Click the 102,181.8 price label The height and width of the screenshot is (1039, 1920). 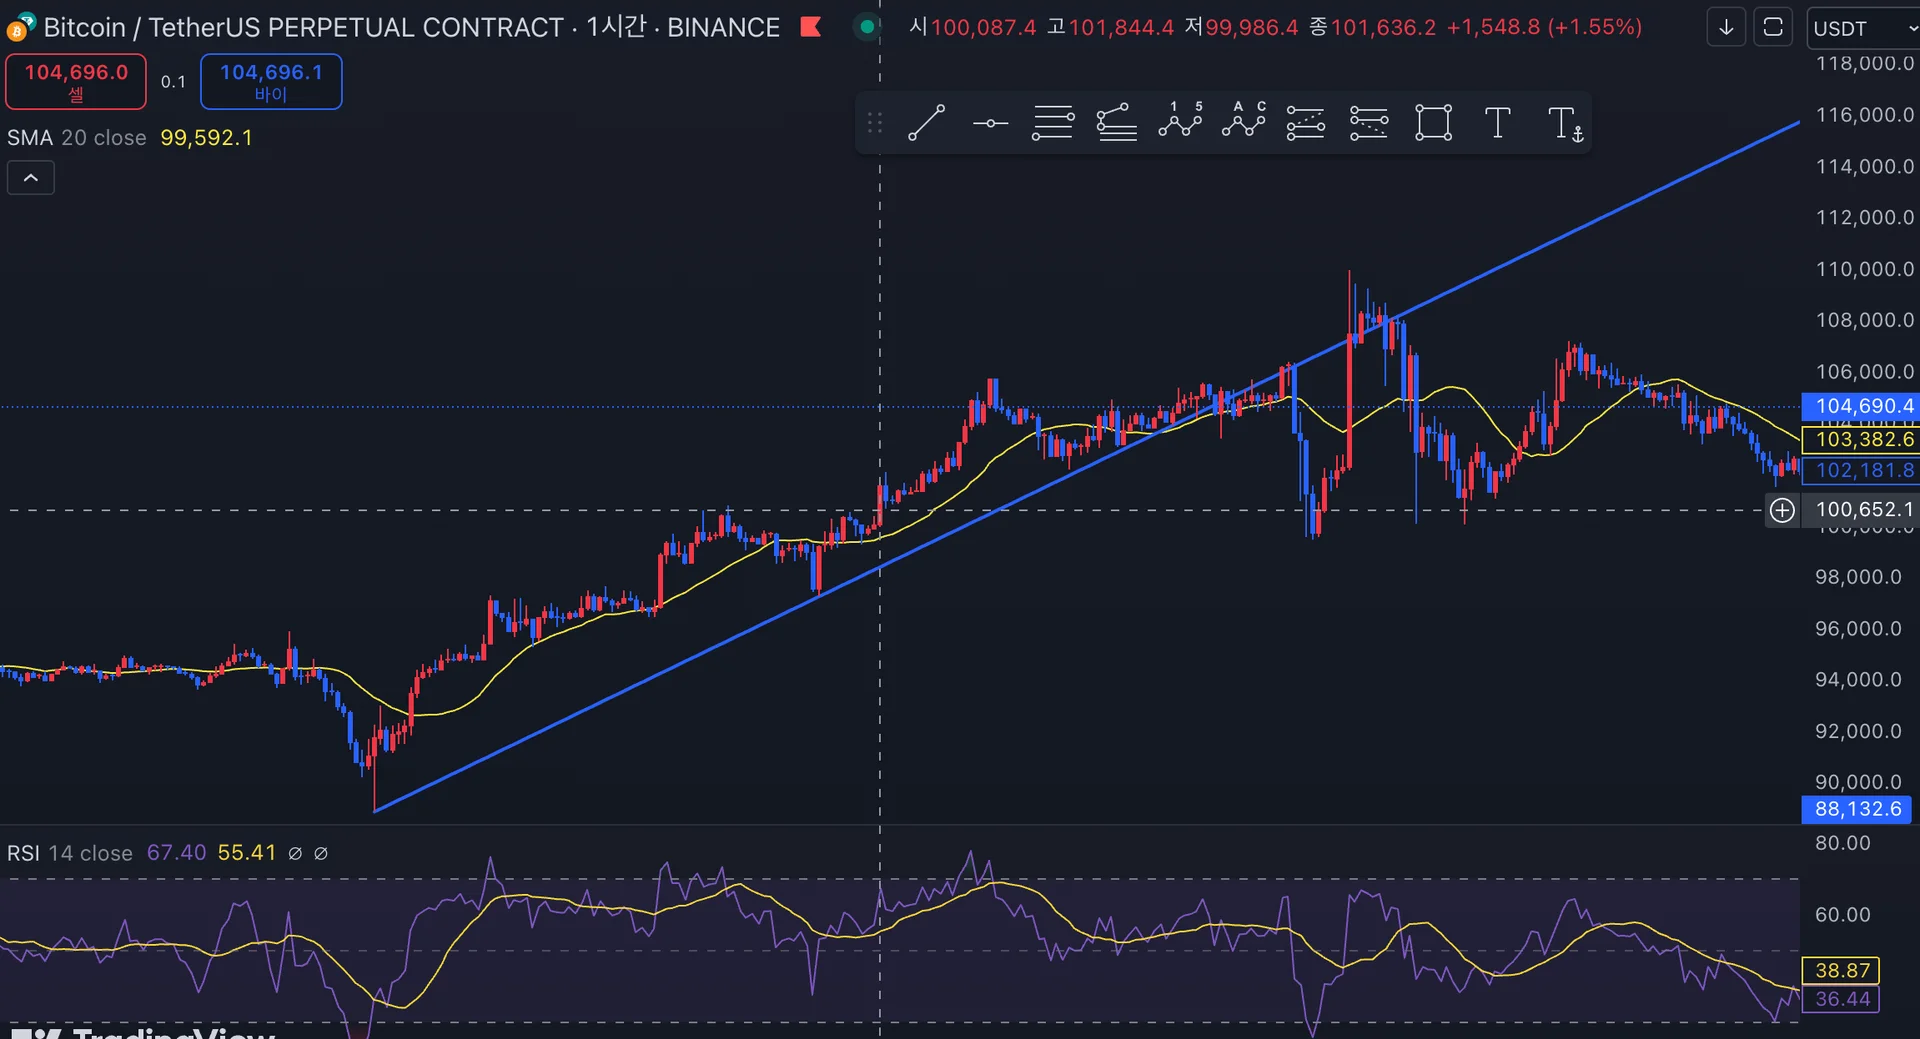tap(1860, 471)
